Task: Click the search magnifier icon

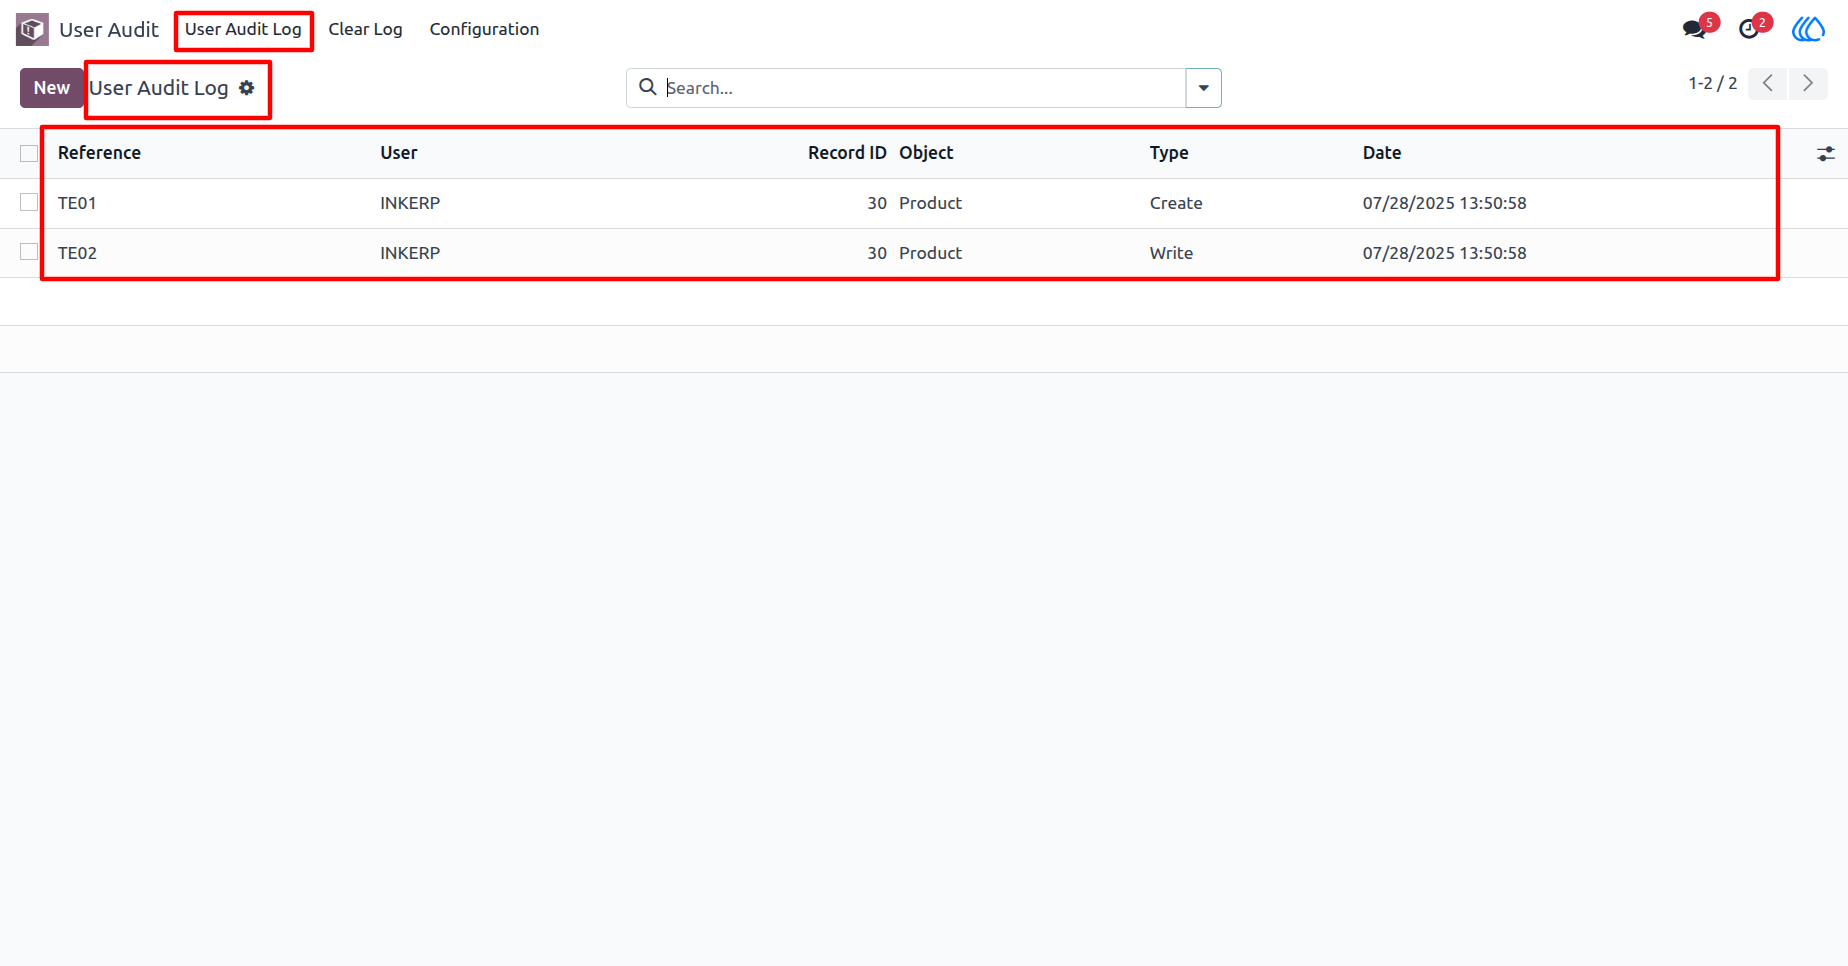Action: (648, 87)
